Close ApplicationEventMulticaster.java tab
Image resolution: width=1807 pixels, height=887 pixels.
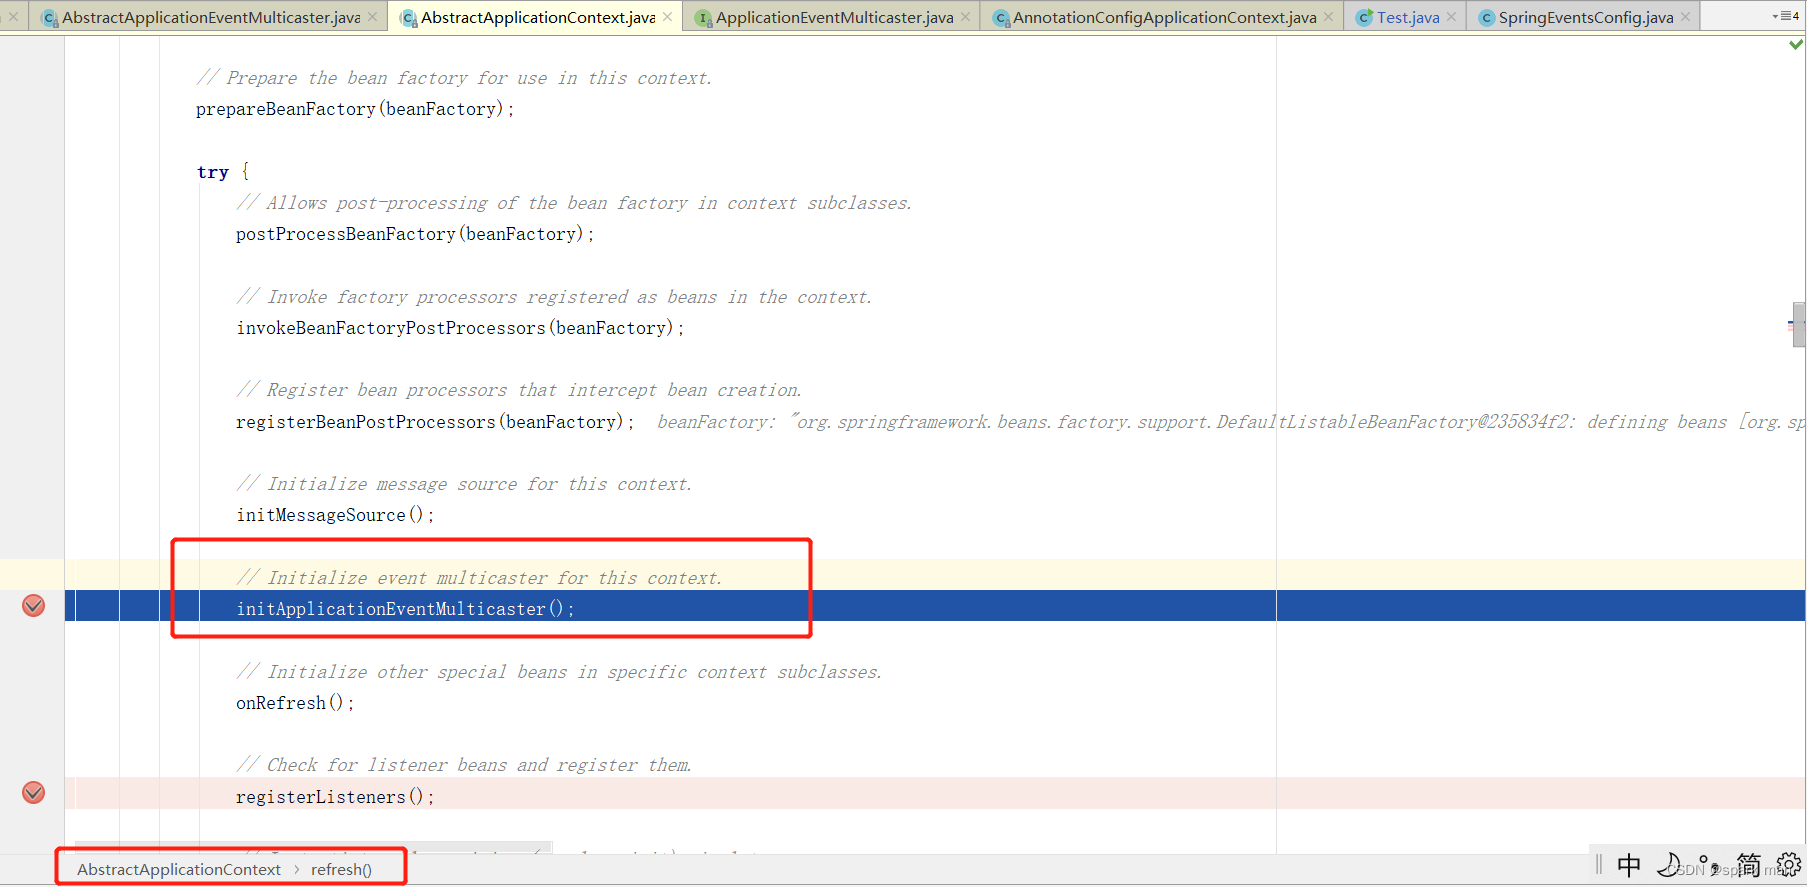tap(965, 17)
